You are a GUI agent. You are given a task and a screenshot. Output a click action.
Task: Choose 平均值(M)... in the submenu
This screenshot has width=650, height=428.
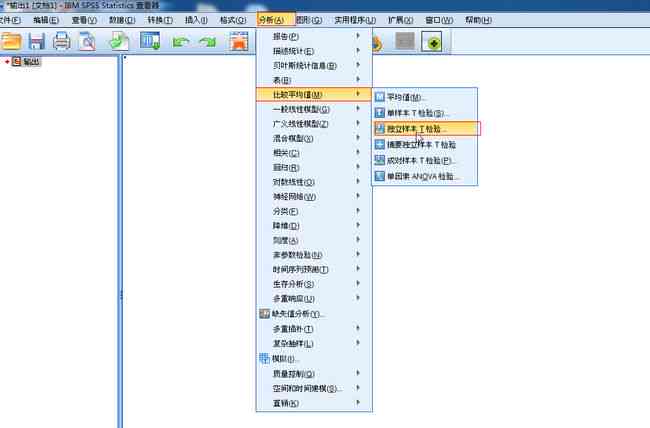tap(425, 97)
